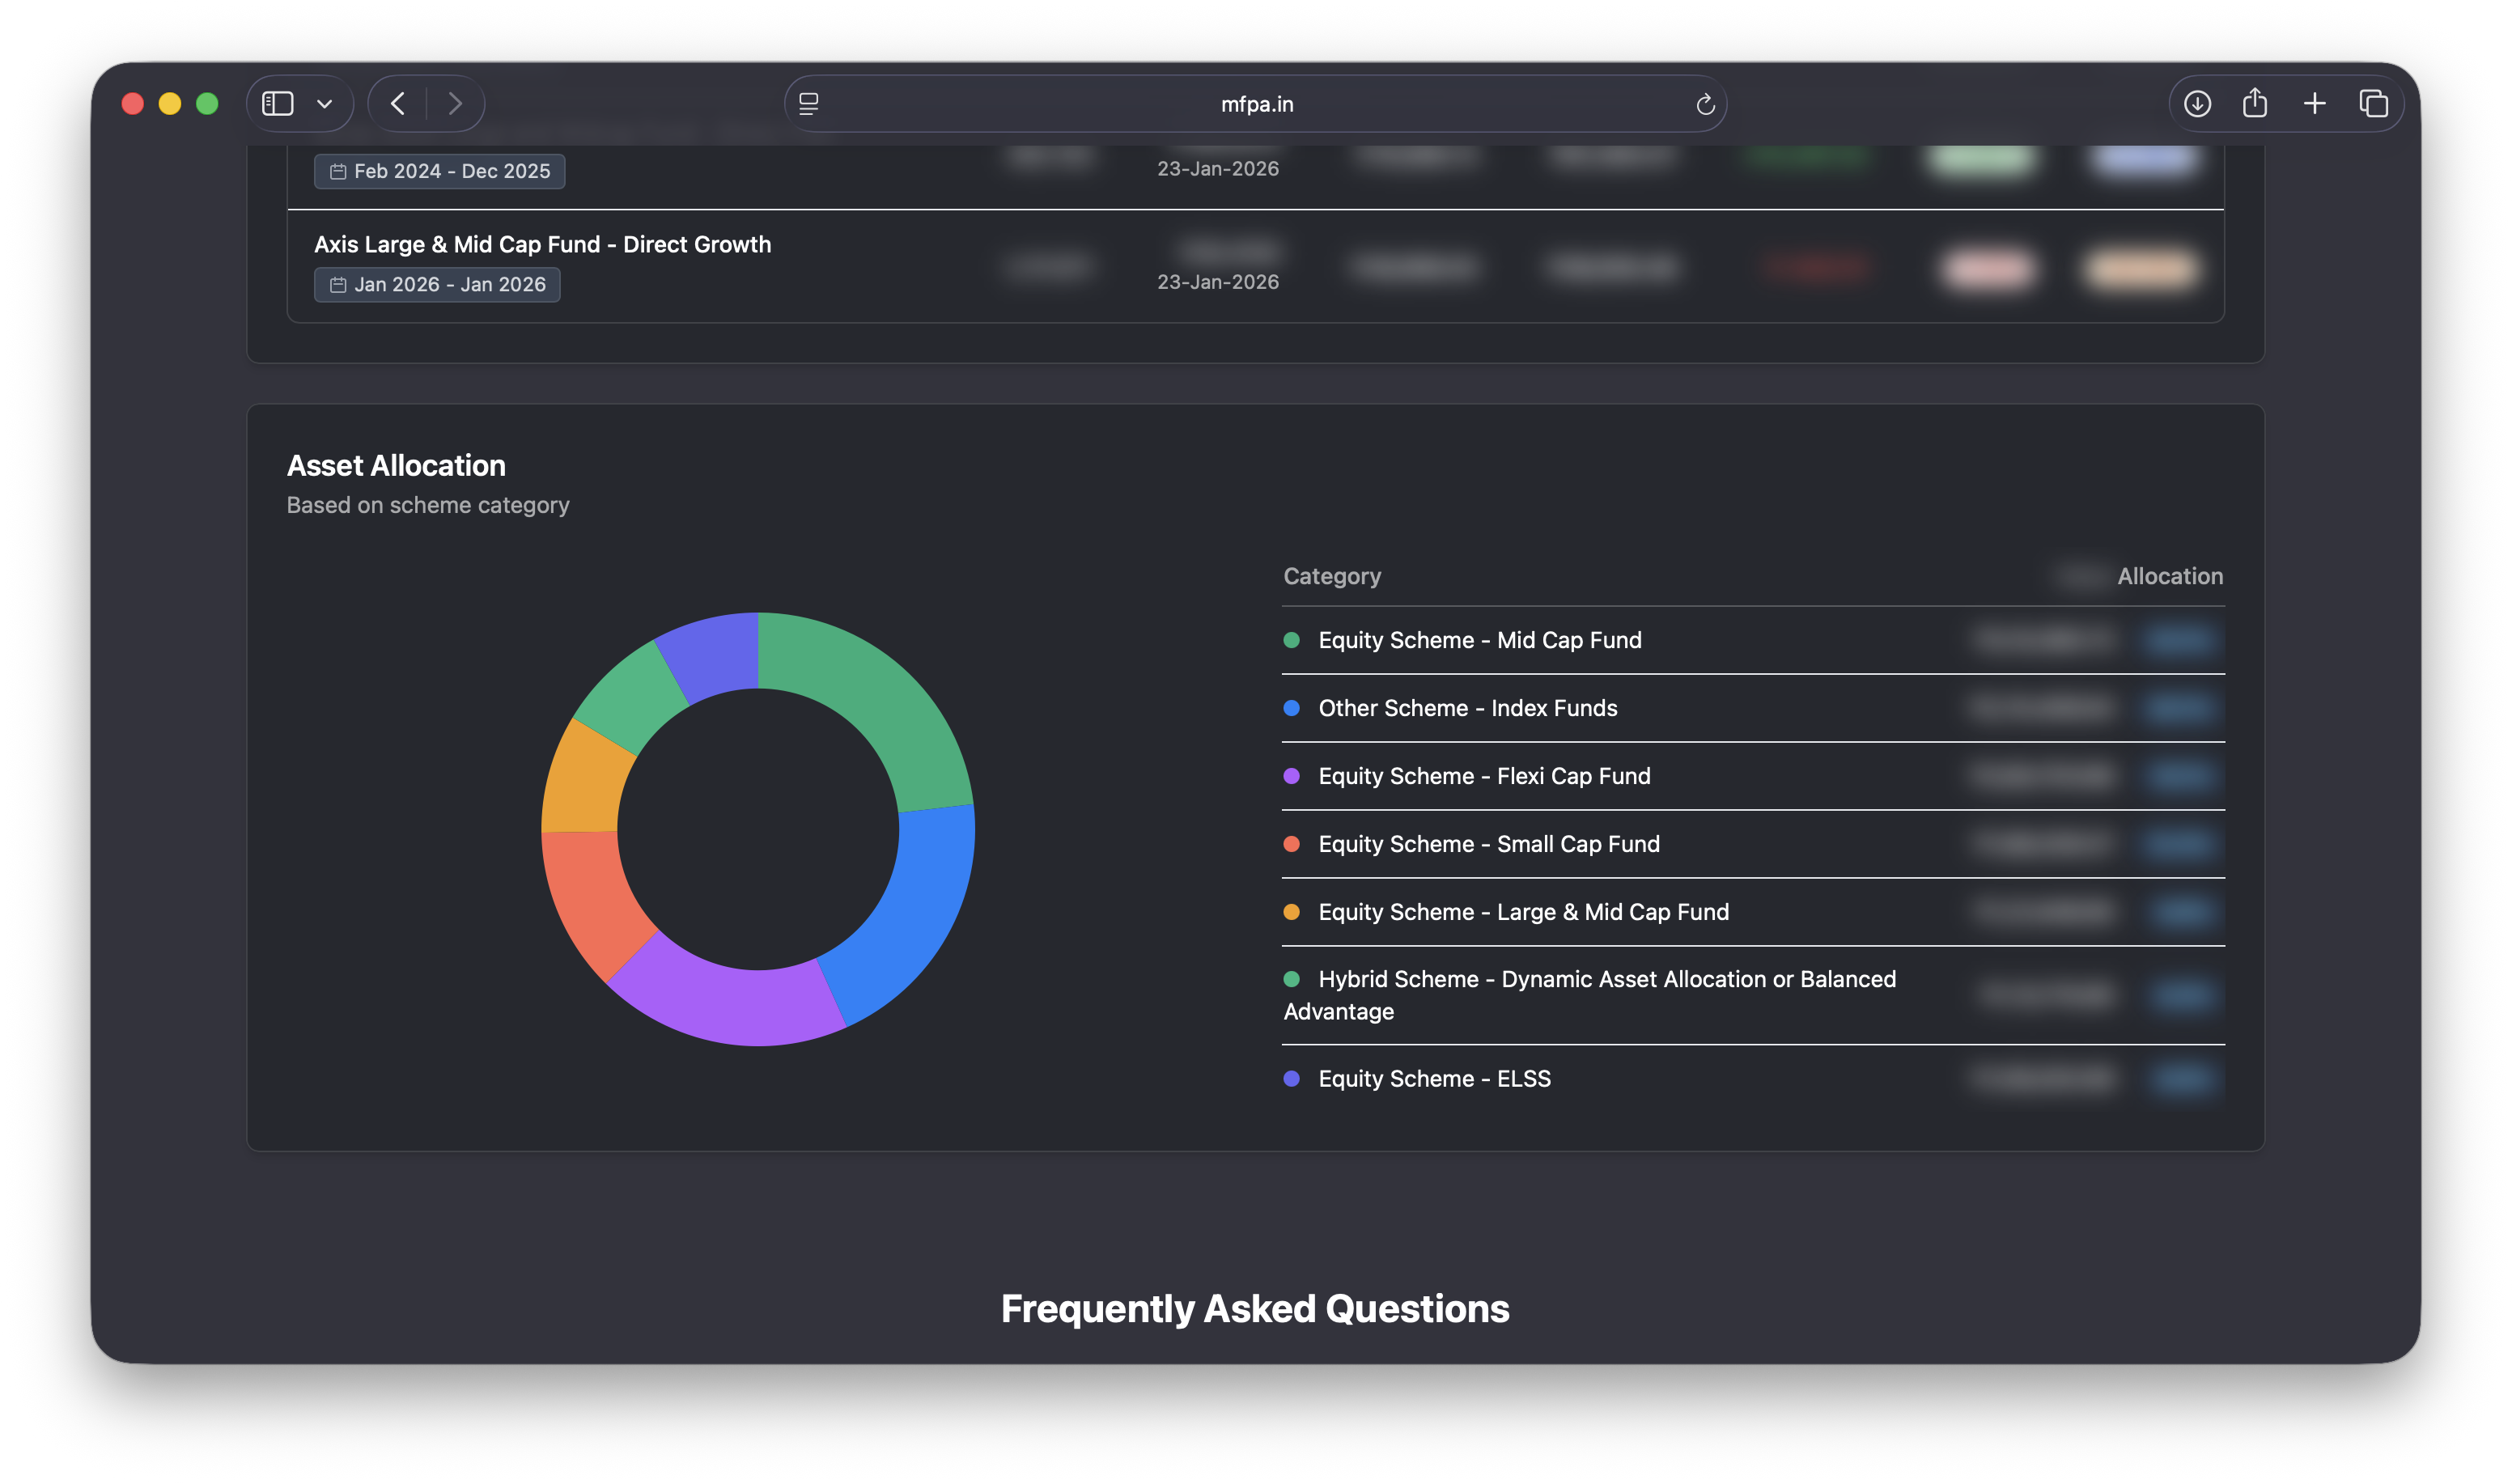Screen dimensions: 2512x1484
Task: Expand the Feb 2024 - Dec 2025 date chip
Action: pos(439,171)
